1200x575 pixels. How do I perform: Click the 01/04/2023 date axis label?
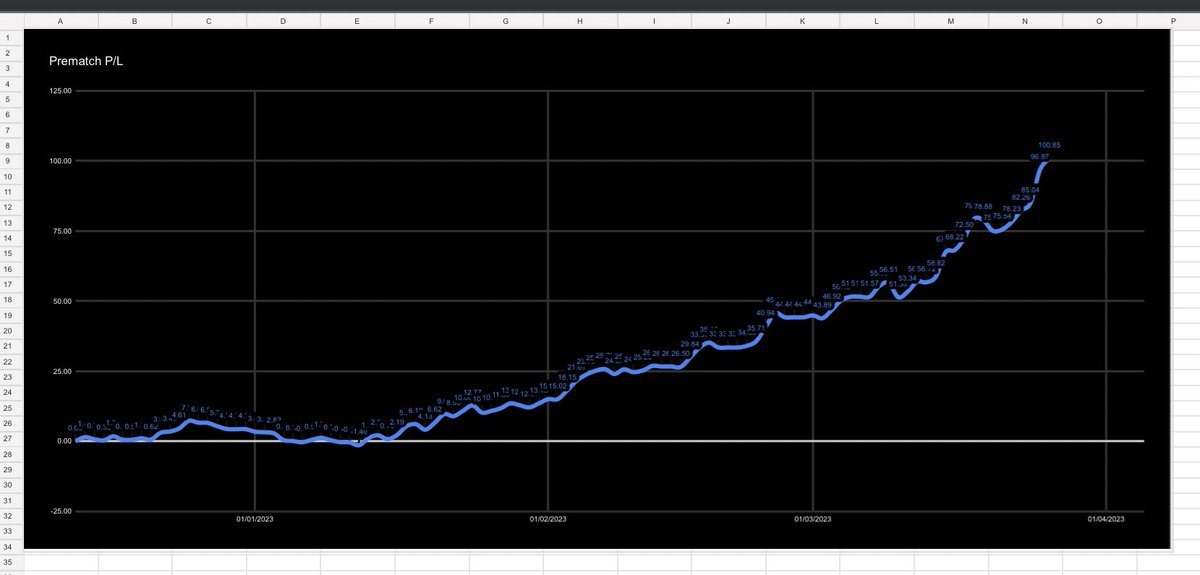coord(1105,520)
